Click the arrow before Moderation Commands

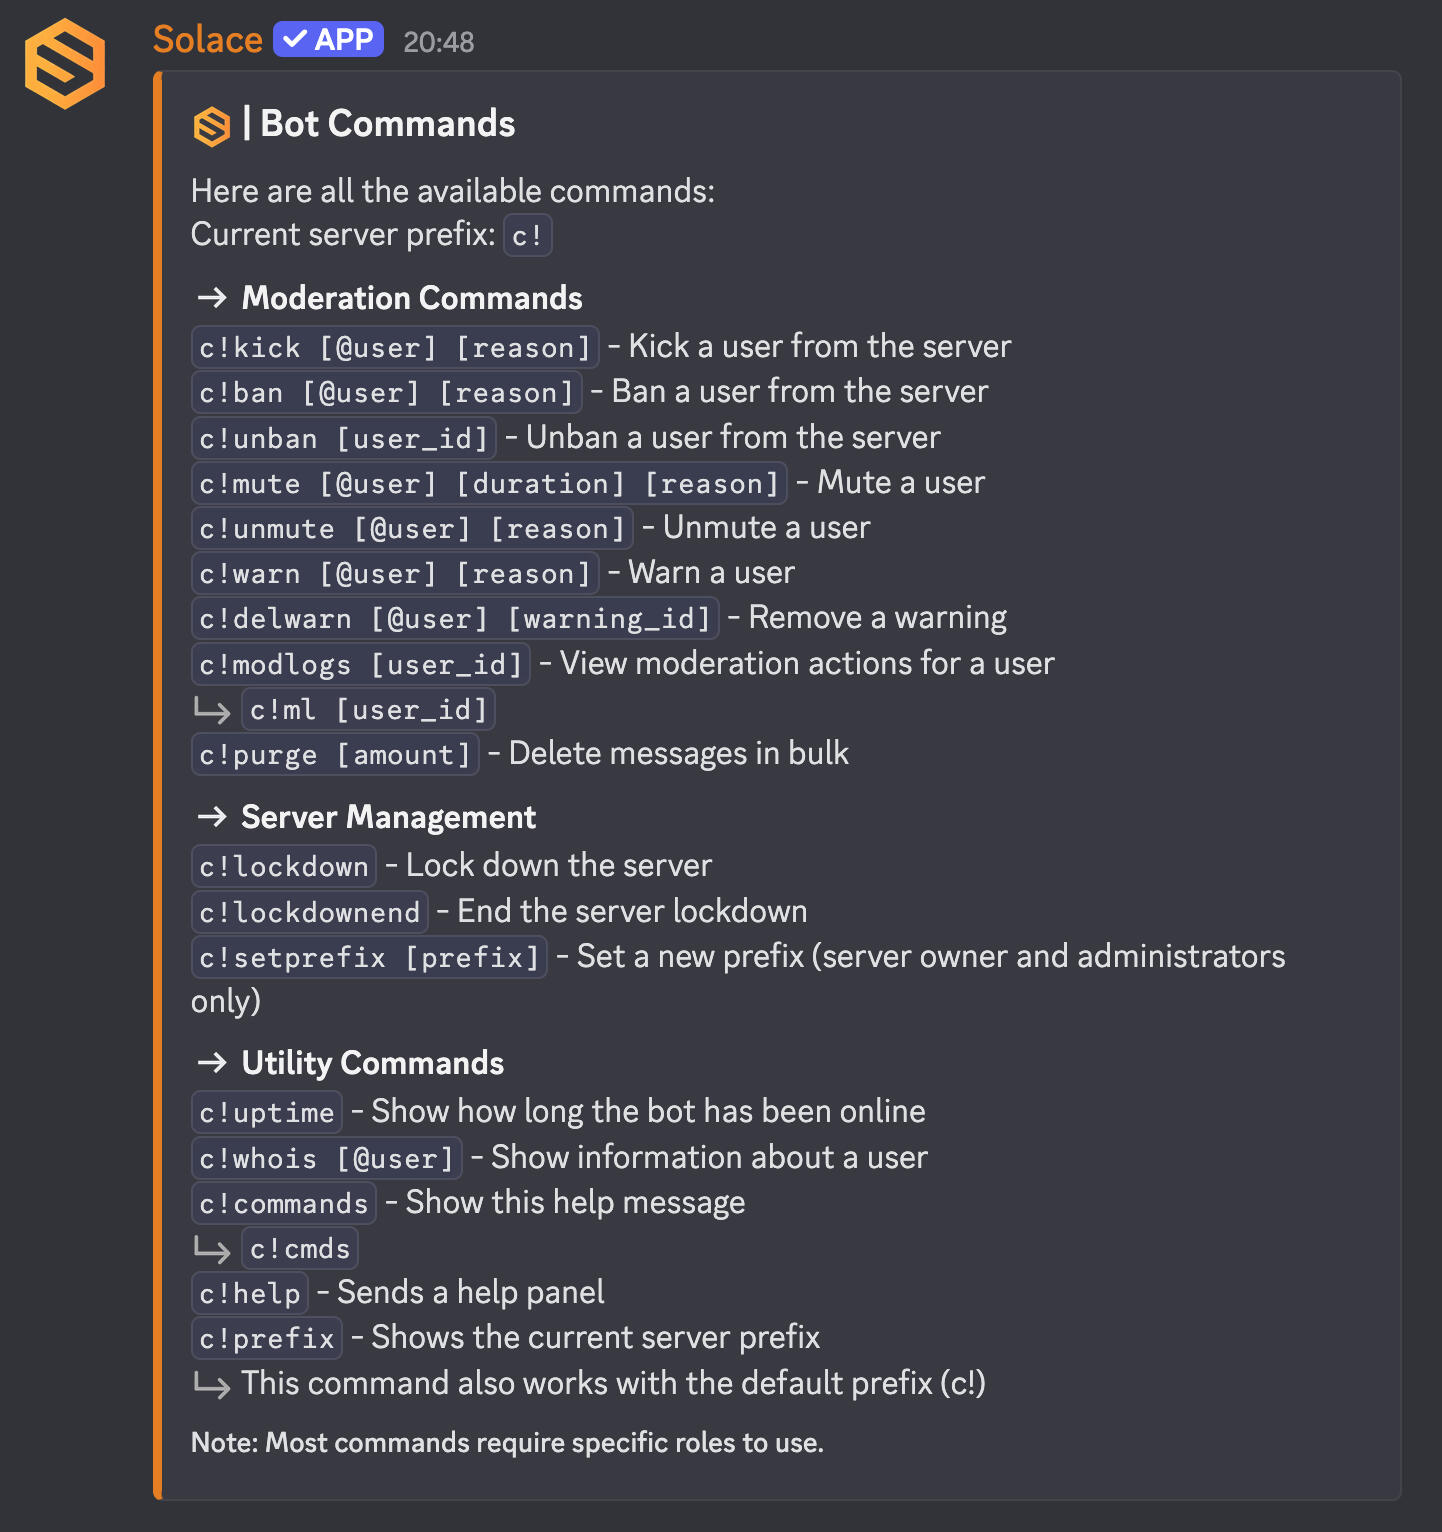click(x=212, y=298)
